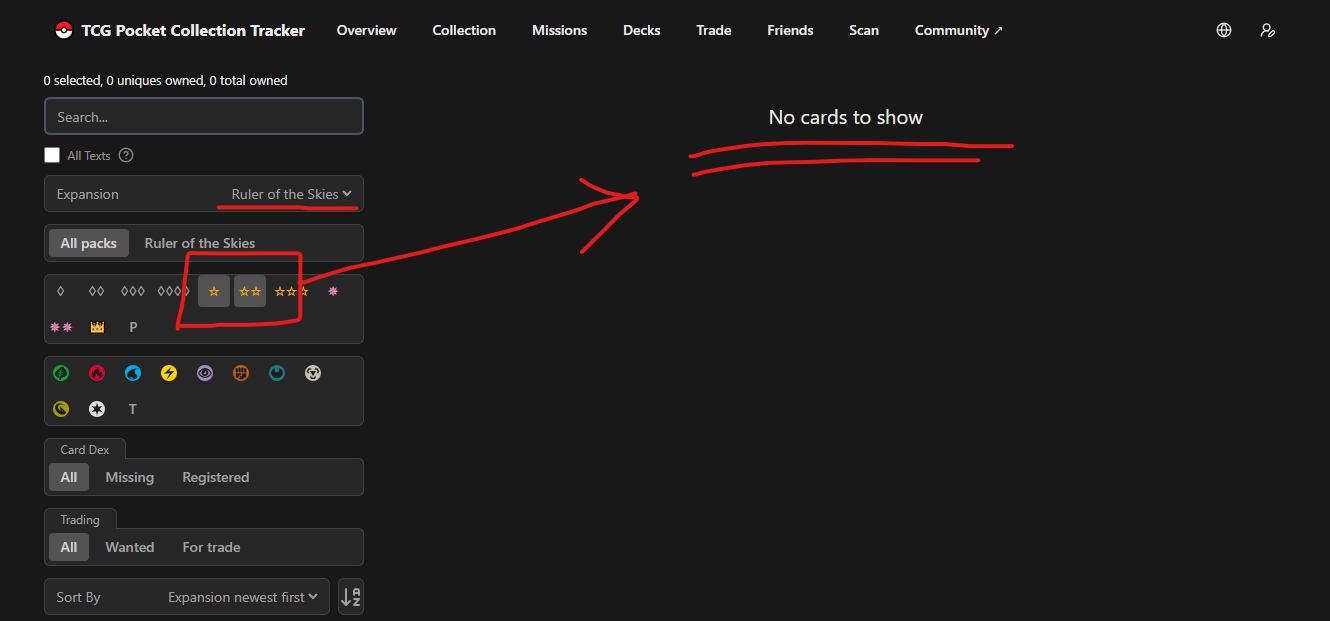Filter by Fighting type icon
This screenshot has width=1330, height=621.
[241, 373]
